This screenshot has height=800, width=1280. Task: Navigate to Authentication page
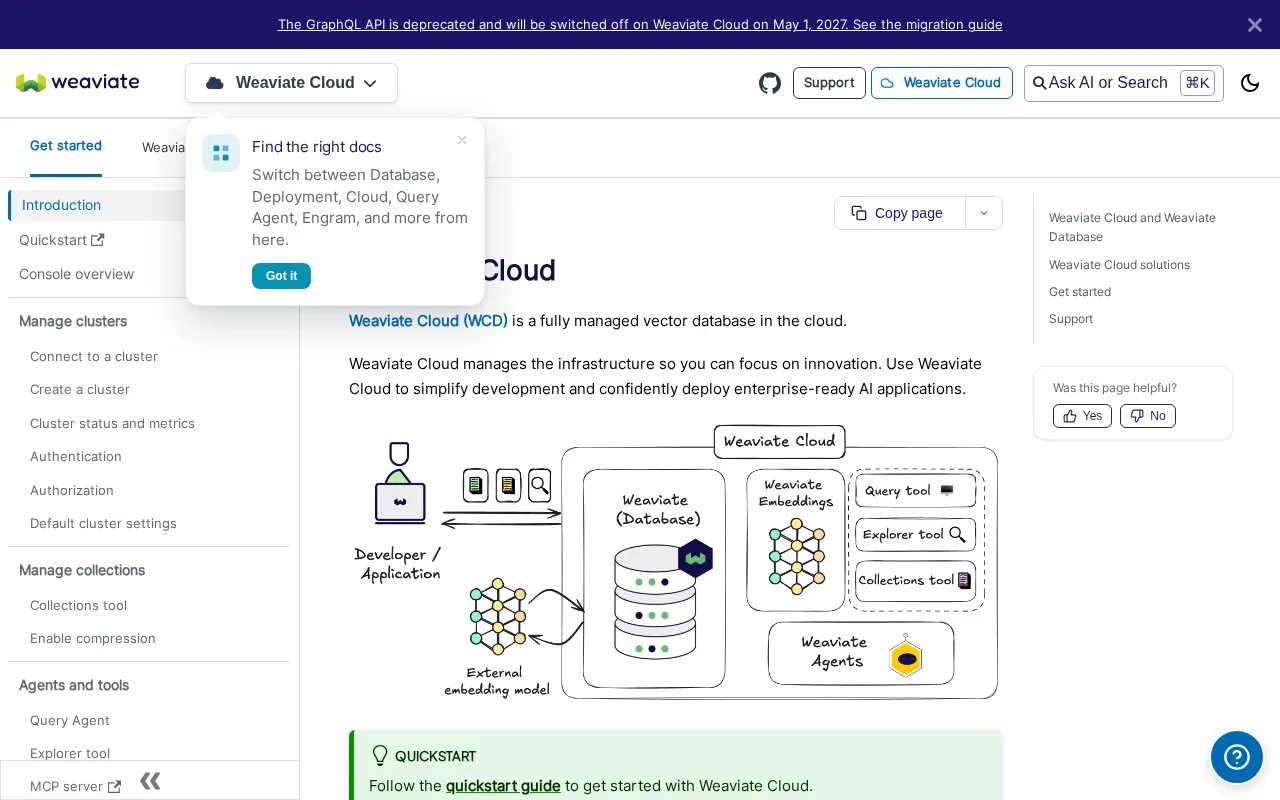click(x=76, y=456)
